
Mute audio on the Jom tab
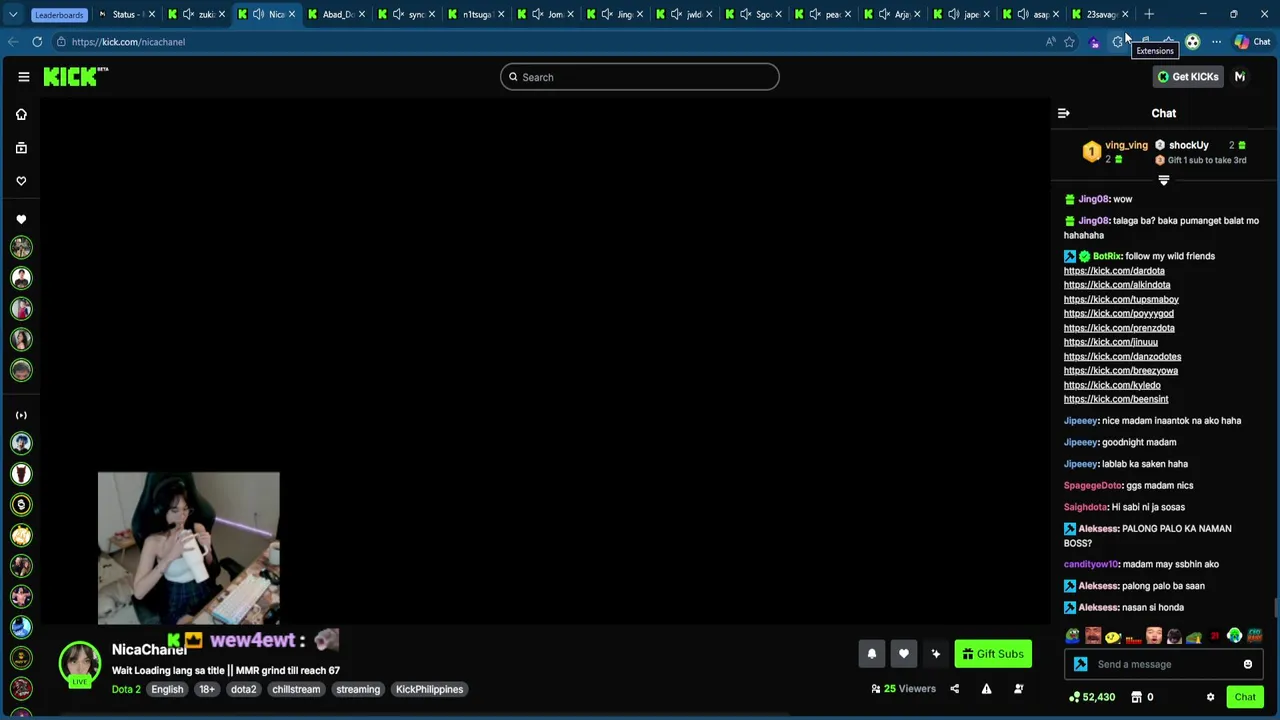[x=537, y=14]
